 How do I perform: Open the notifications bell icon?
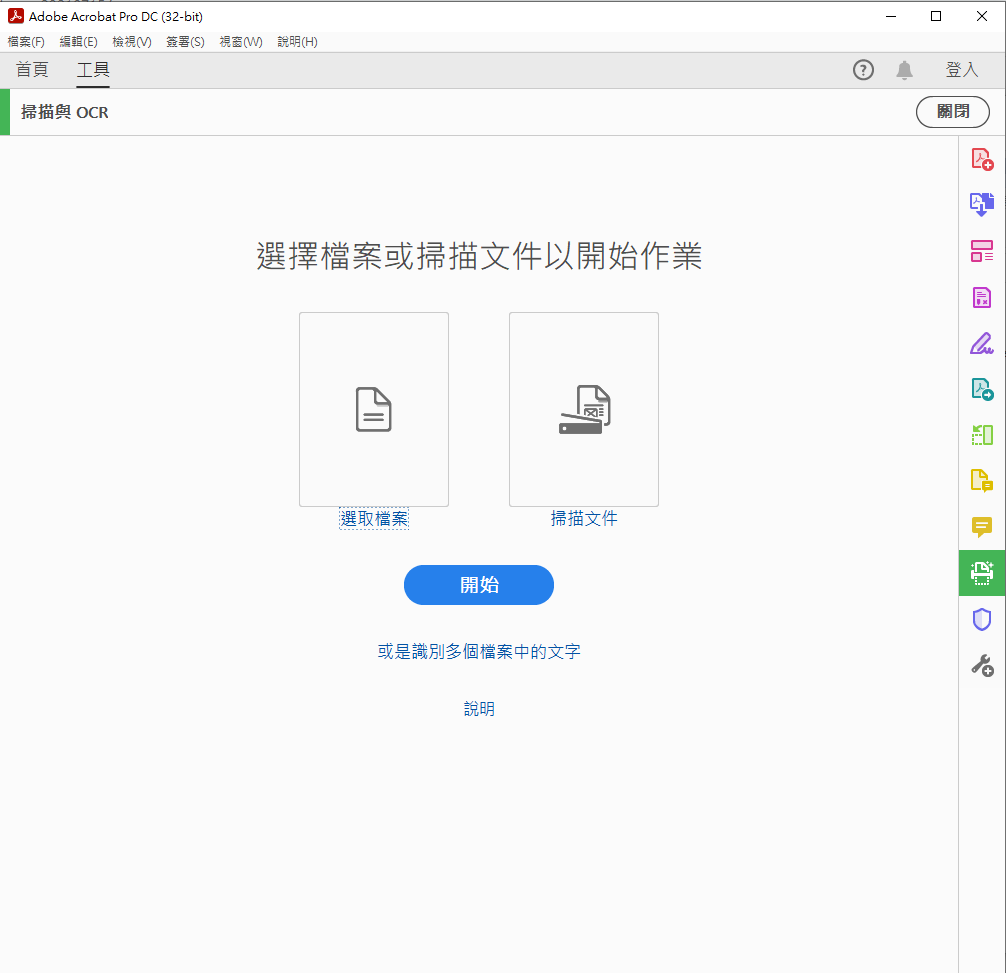(904, 70)
